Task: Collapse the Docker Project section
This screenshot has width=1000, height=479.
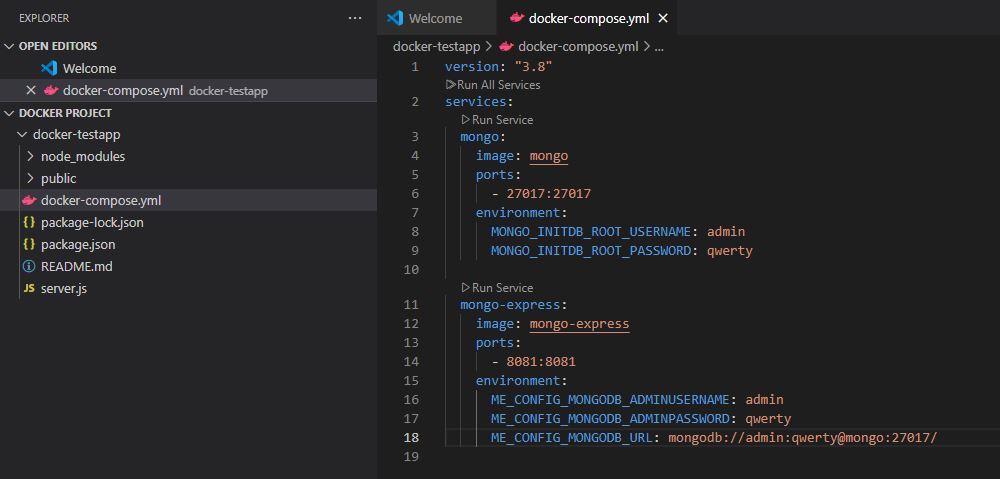Action: click(10, 113)
